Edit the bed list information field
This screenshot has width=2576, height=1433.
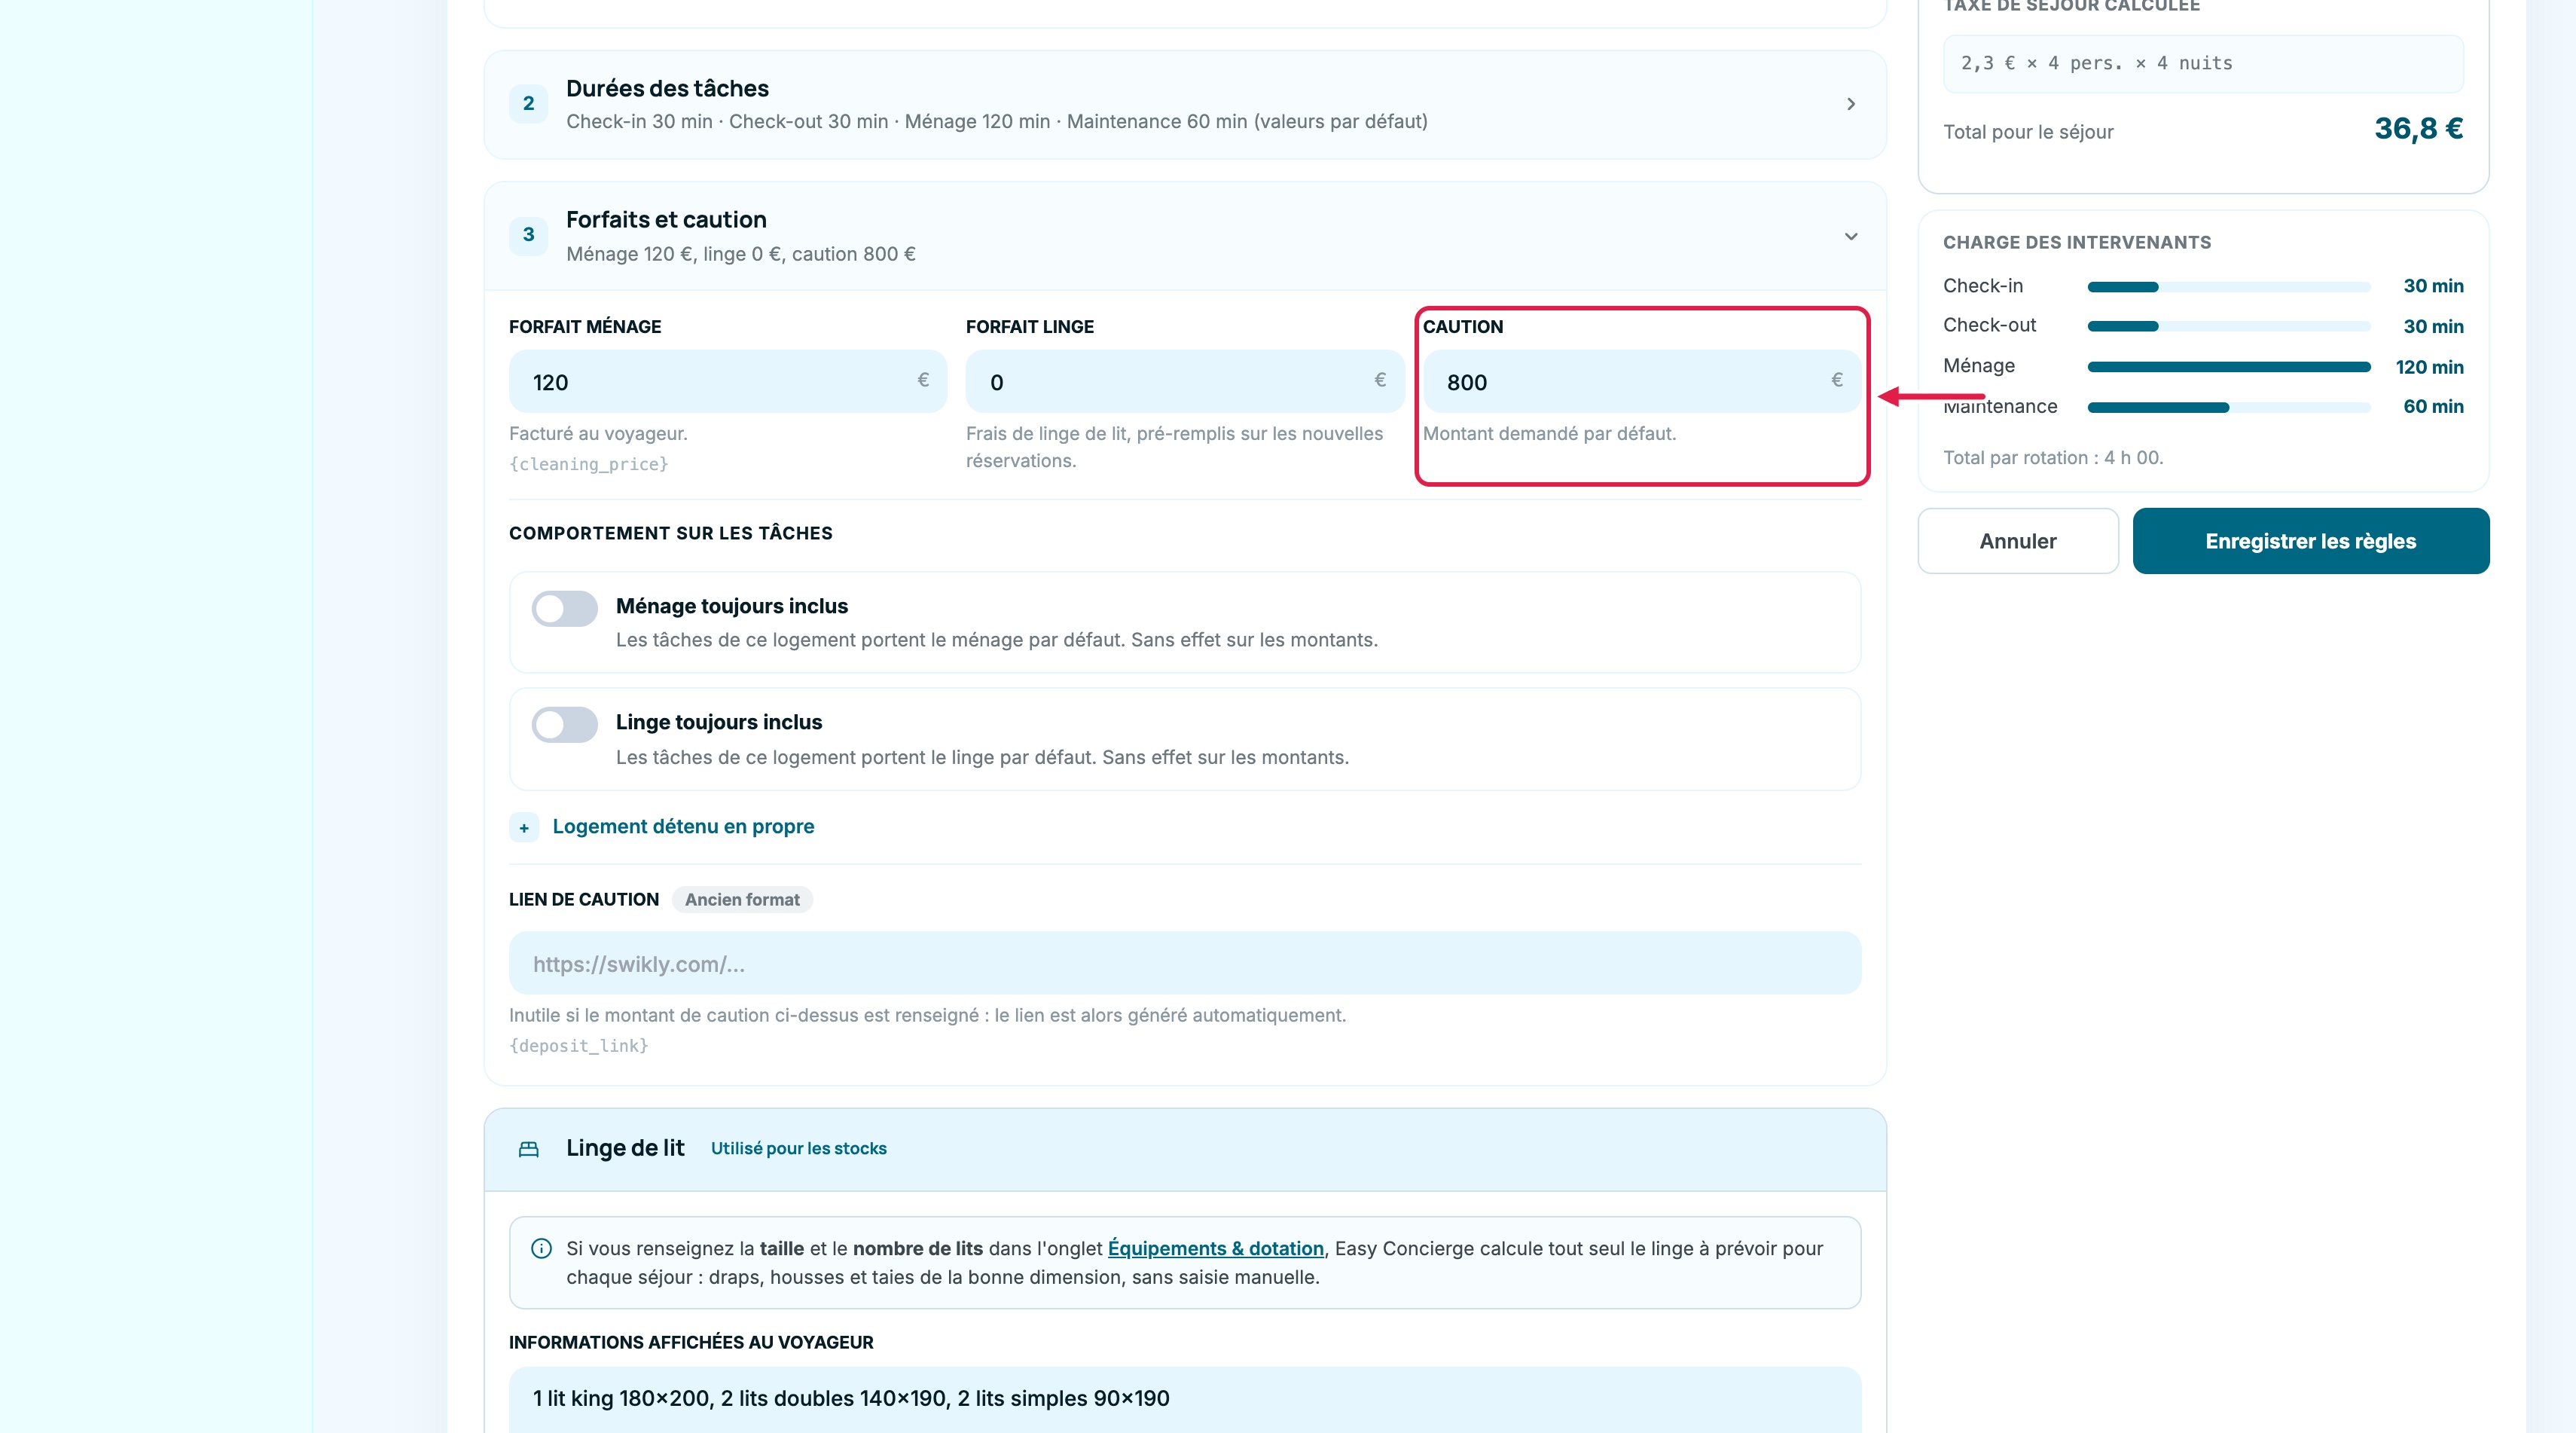pyautogui.click(x=1184, y=1399)
